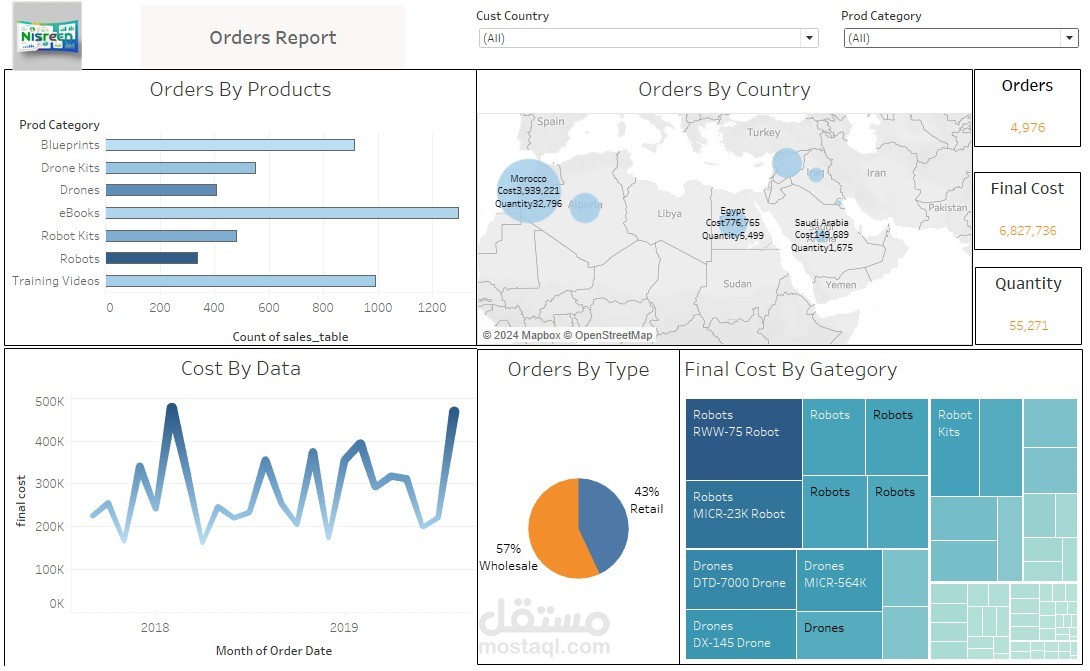Click the 57% Wholesale label
This screenshot has width=1090, height=671.
tap(508, 557)
